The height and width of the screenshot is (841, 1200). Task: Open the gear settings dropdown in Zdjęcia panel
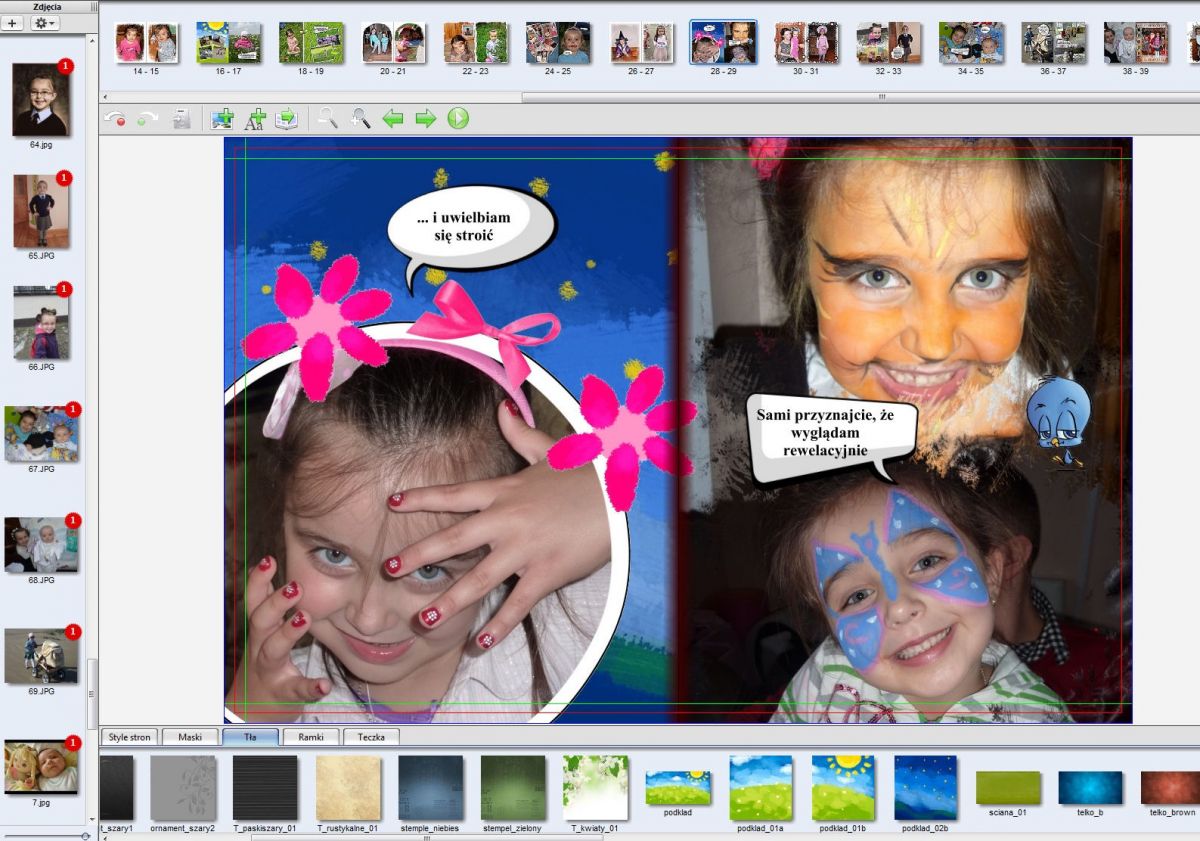pyautogui.click(x=45, y=22)
